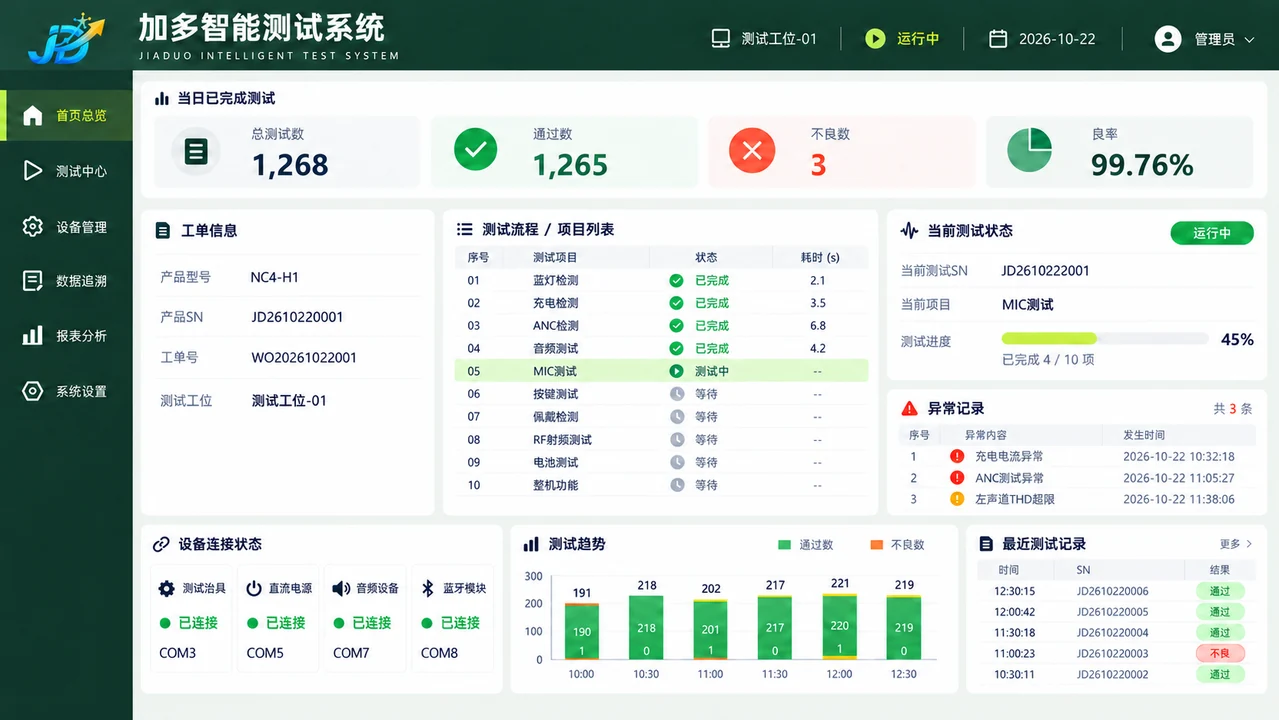
Task: Click the COM3 port label
Action: click(x=178, y=653)
